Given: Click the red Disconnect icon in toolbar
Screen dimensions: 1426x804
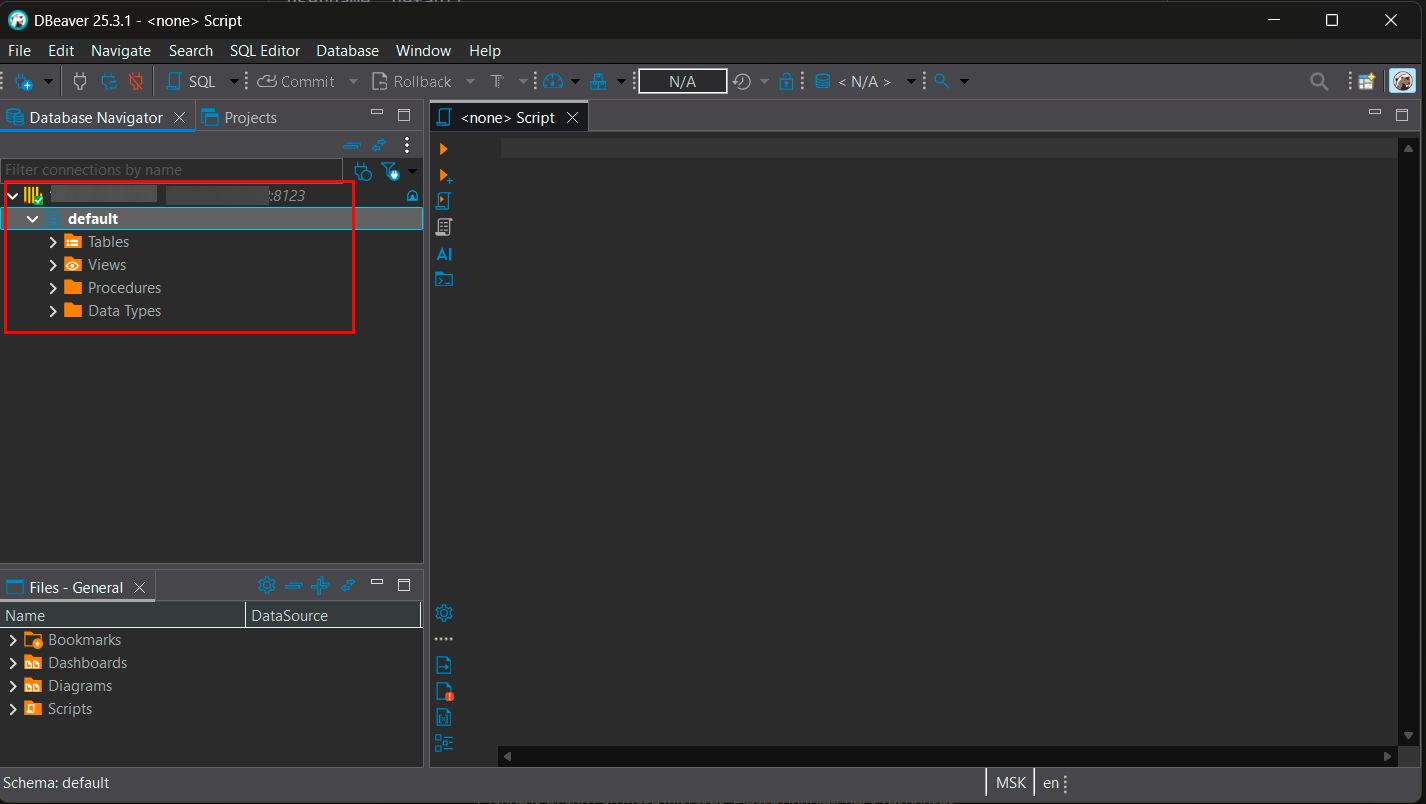Looking at the screenshot, I should (136, 81).
